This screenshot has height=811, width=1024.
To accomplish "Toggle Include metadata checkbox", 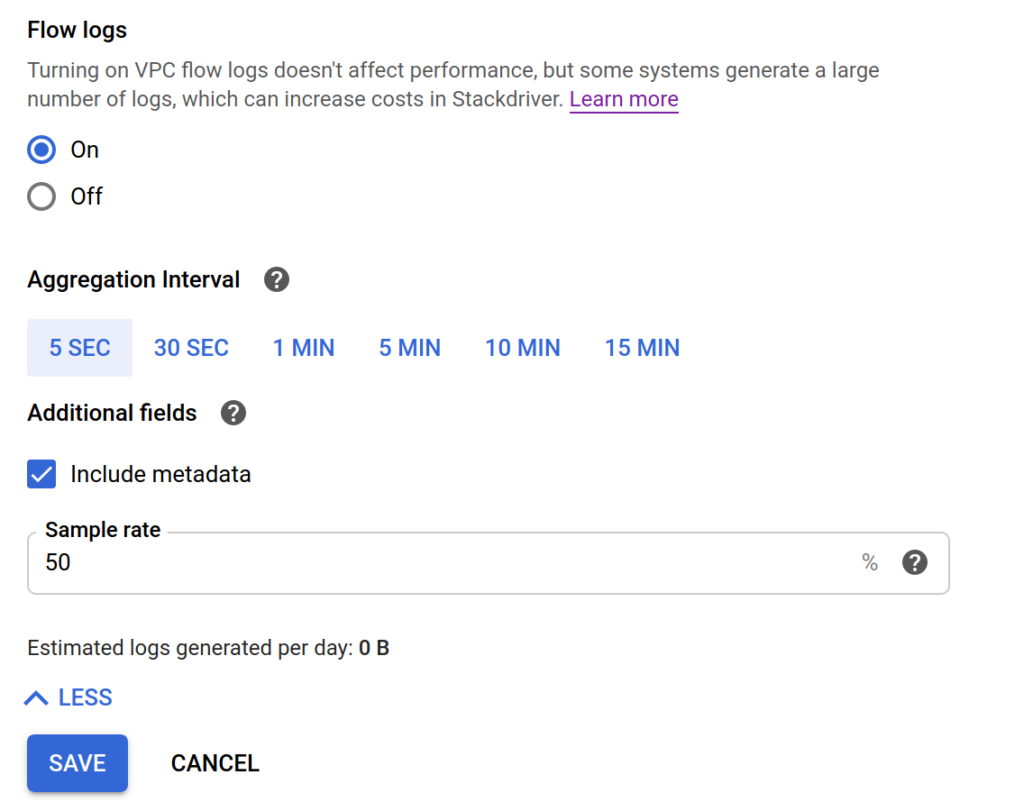I will pyautogui.click(x=41, y=474).
